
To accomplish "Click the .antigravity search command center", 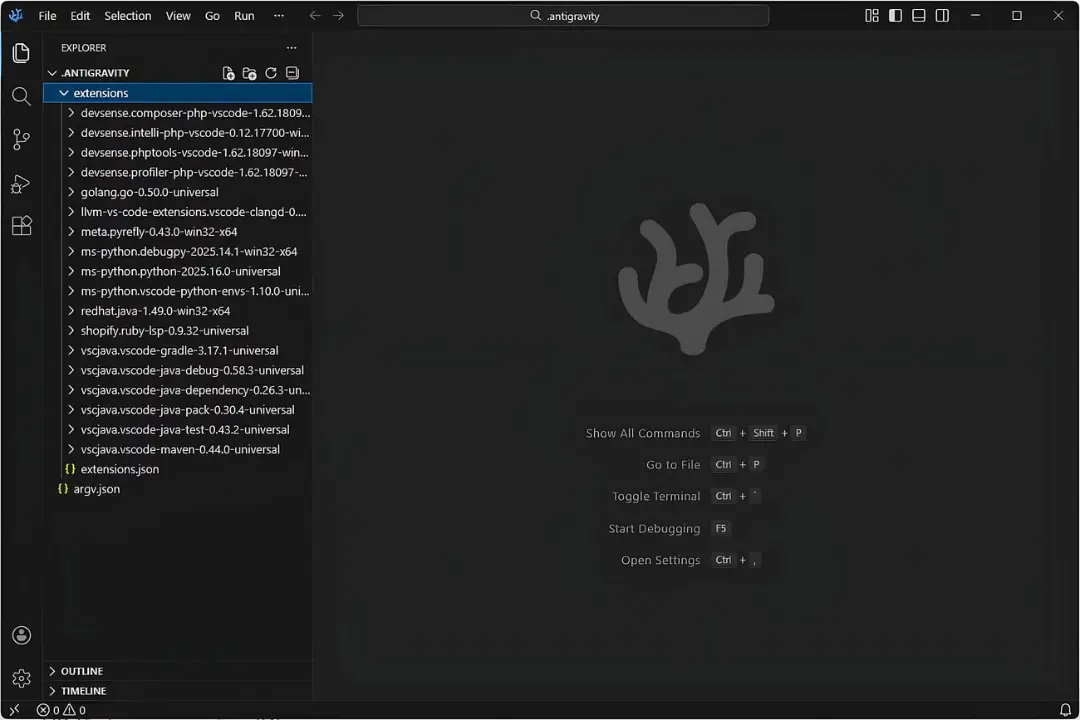I will (563, 15).
